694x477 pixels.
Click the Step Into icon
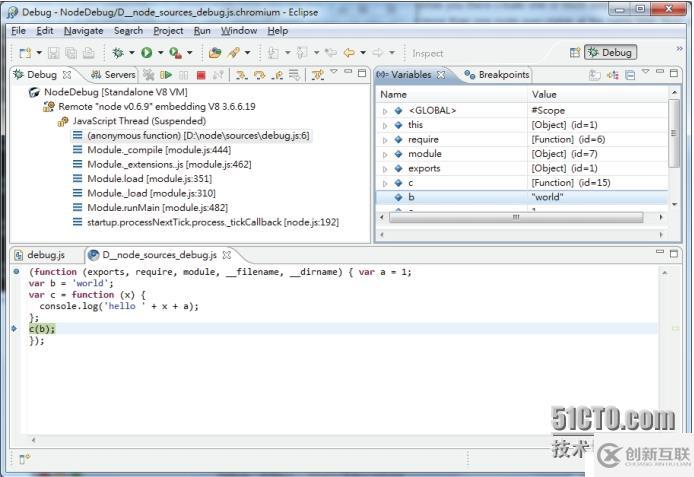[242, 75]
